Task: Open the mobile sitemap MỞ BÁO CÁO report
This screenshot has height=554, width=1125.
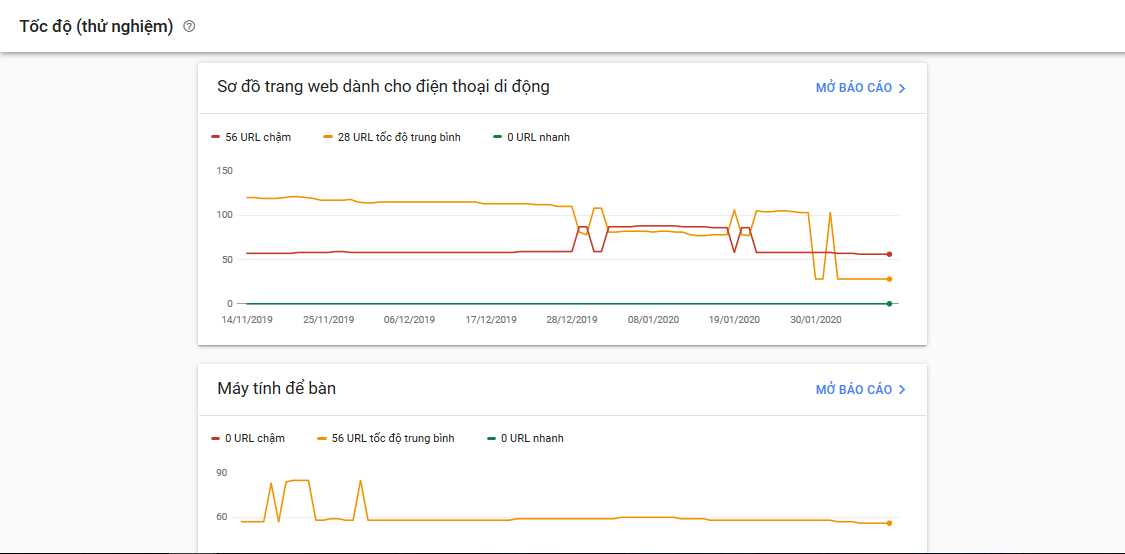Action: click(853, 88)
